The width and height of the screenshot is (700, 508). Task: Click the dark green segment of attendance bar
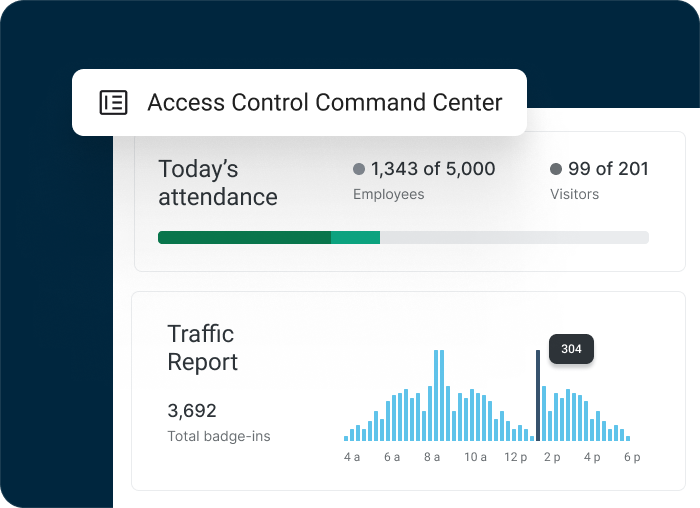244,237
